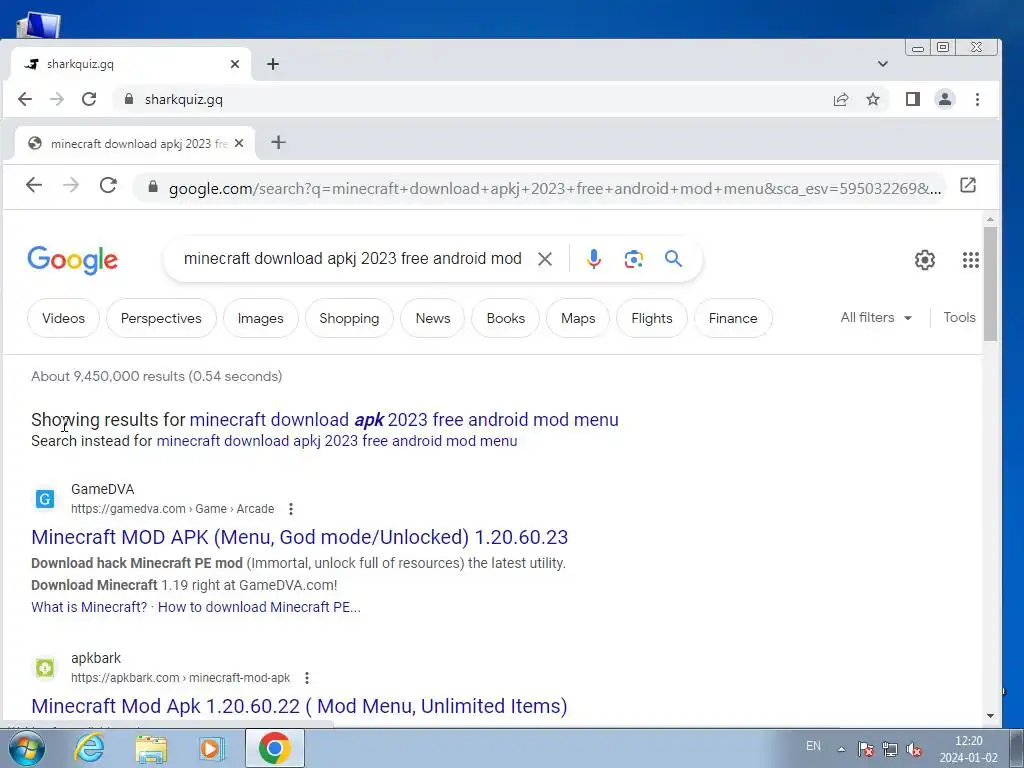
Task: Switch to Flights results
Action: coord(652,318)
